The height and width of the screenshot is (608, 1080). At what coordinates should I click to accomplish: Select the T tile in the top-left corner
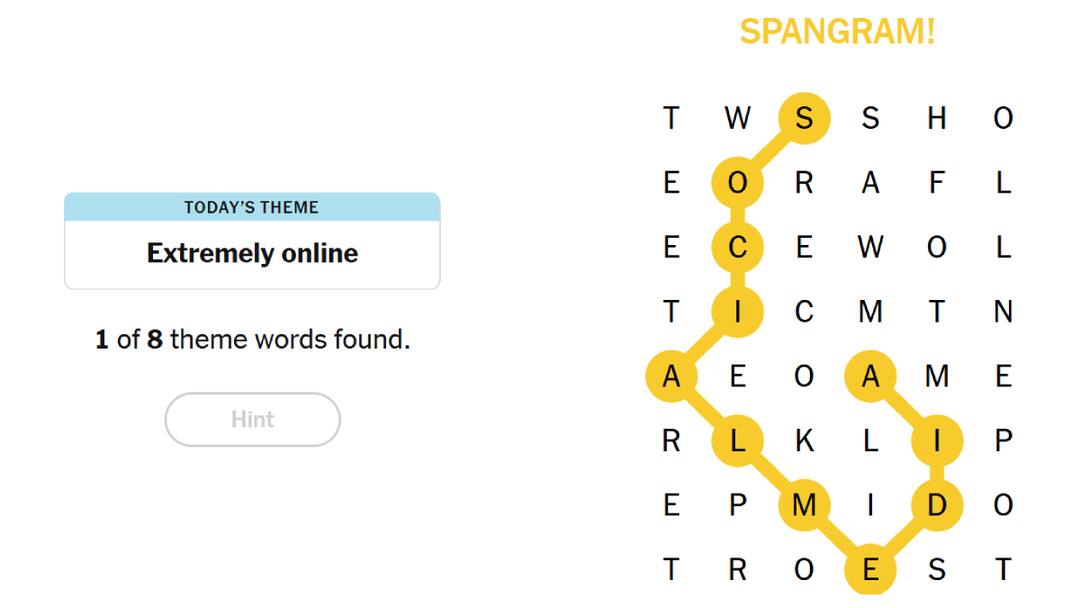pos(672,117)
